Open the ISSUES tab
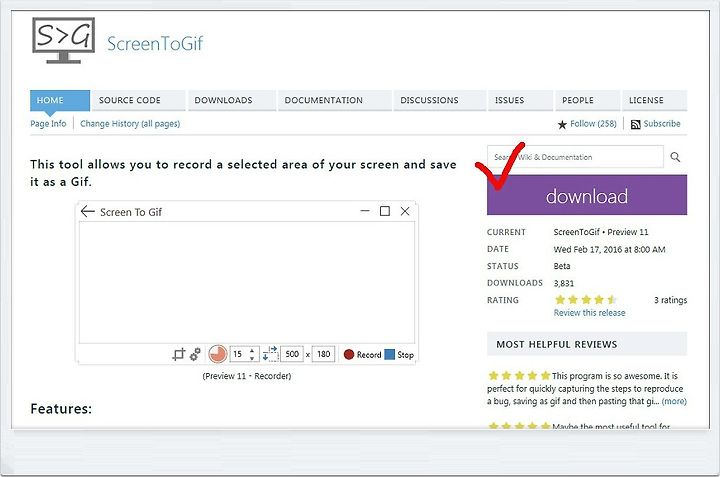The height and width of the screenshot is (477, 720). 520,100
